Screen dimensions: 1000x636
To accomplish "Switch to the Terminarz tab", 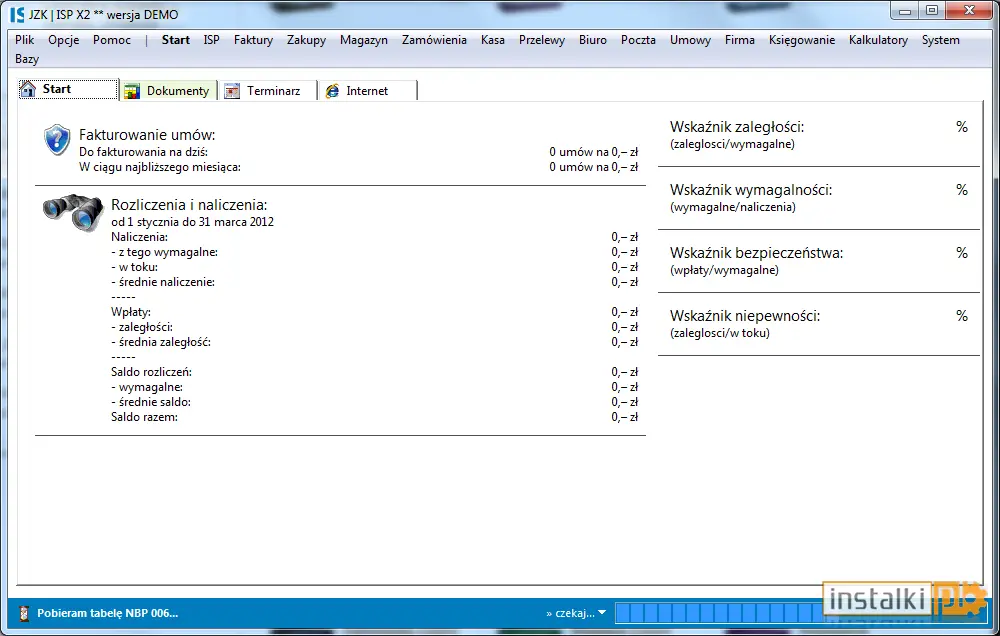I will pos(269,91).
